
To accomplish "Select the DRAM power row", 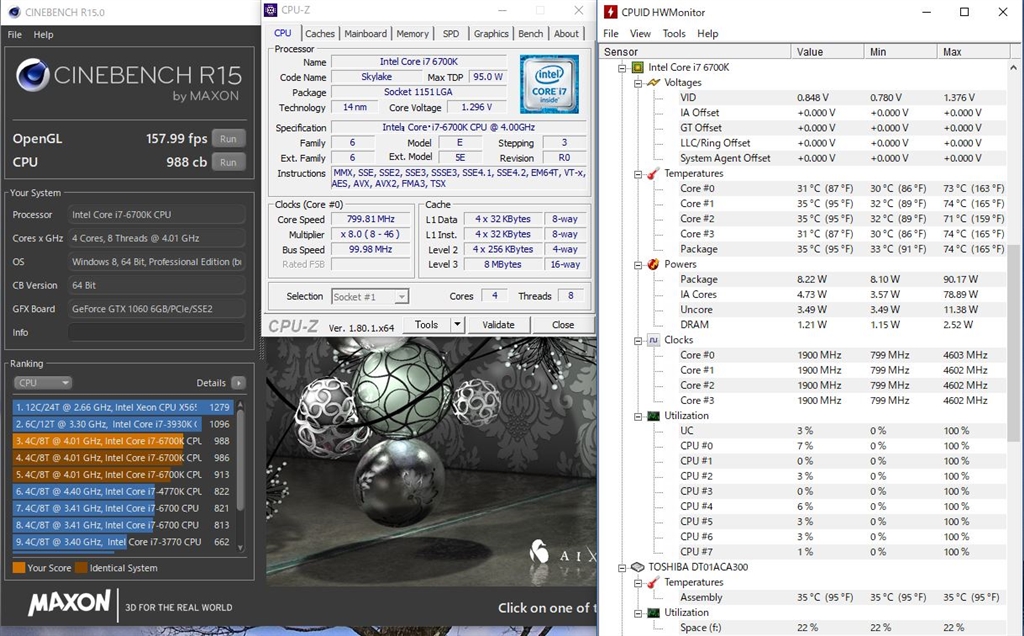I will point(842,325).
